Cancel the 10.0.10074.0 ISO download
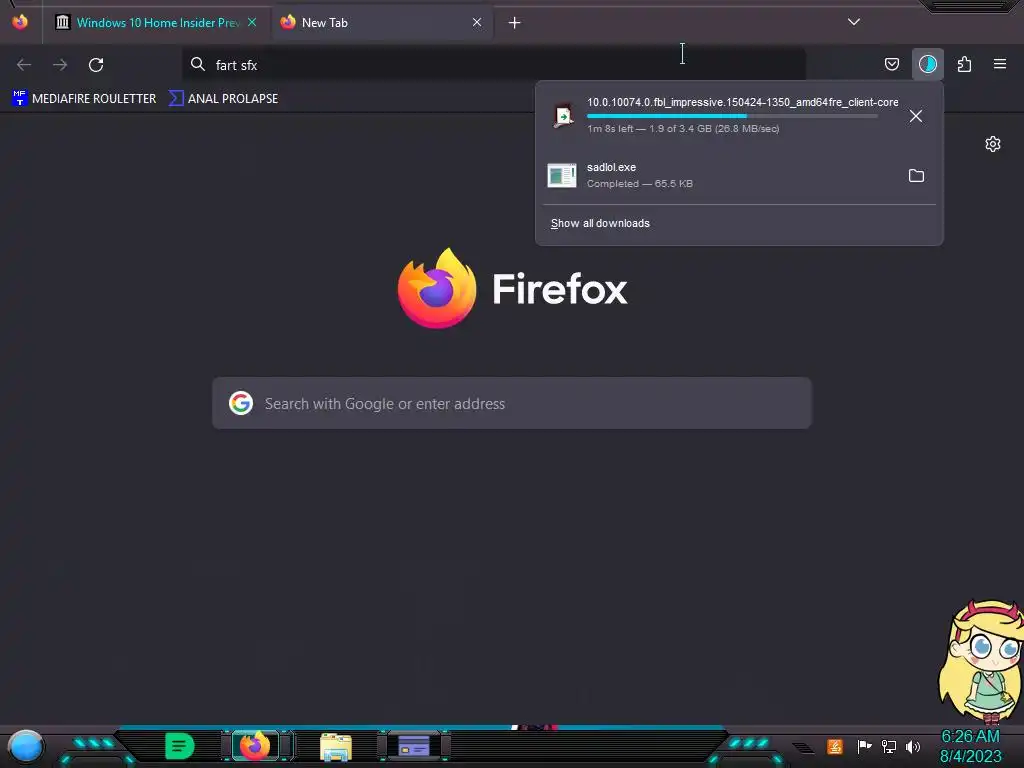The image size is (1024, 768). tap(916, 116)
